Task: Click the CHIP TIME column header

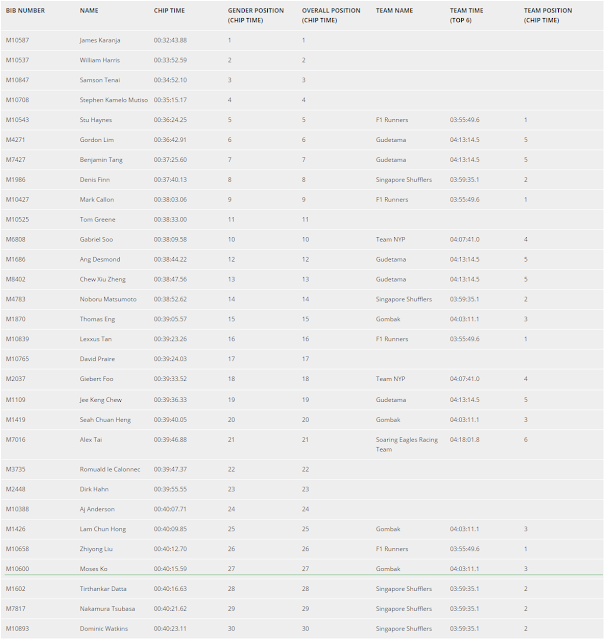Action: coord(169,11)
